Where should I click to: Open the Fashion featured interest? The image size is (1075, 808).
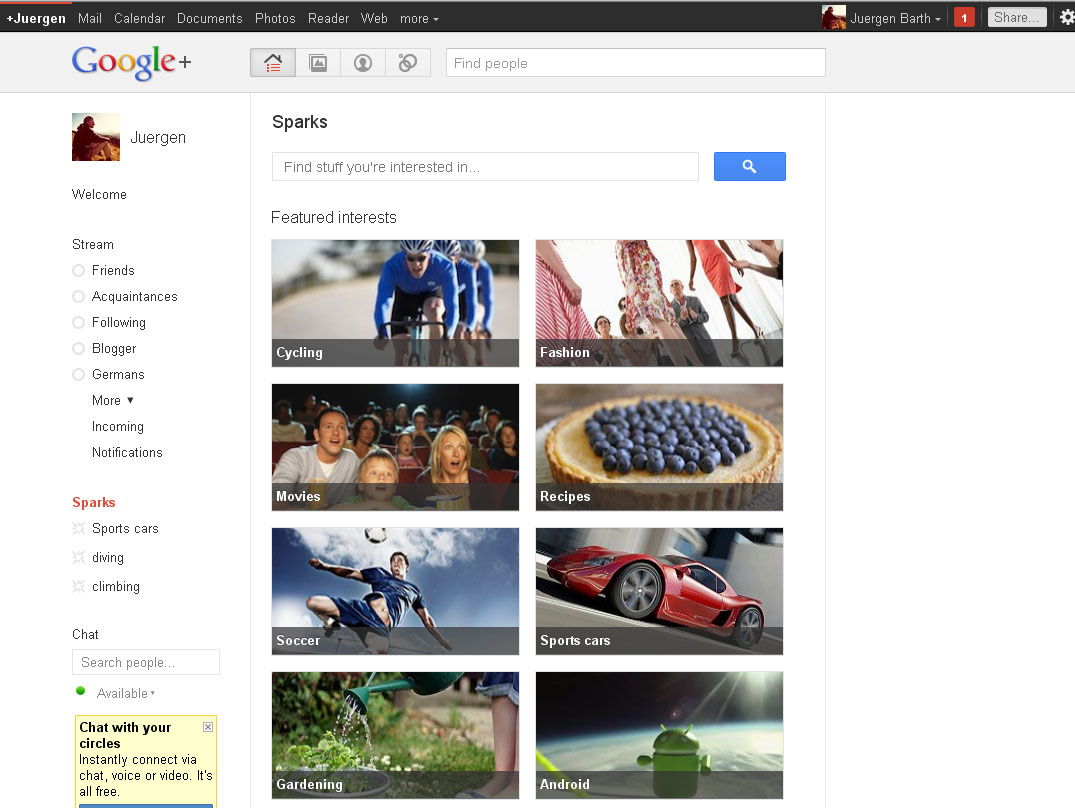point(660,303)
